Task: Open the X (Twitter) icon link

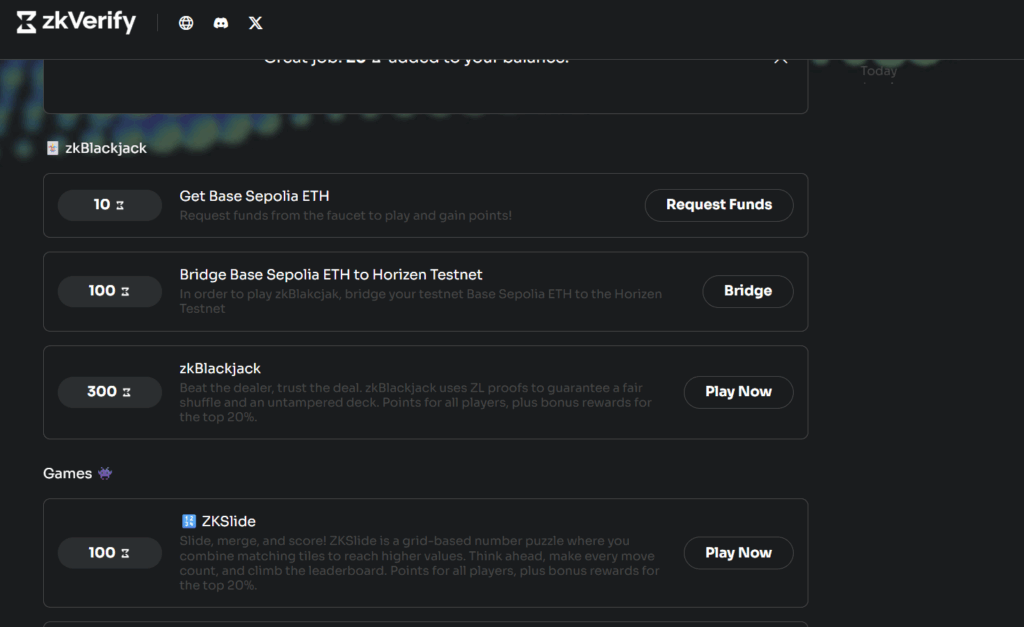Action: 256,23
